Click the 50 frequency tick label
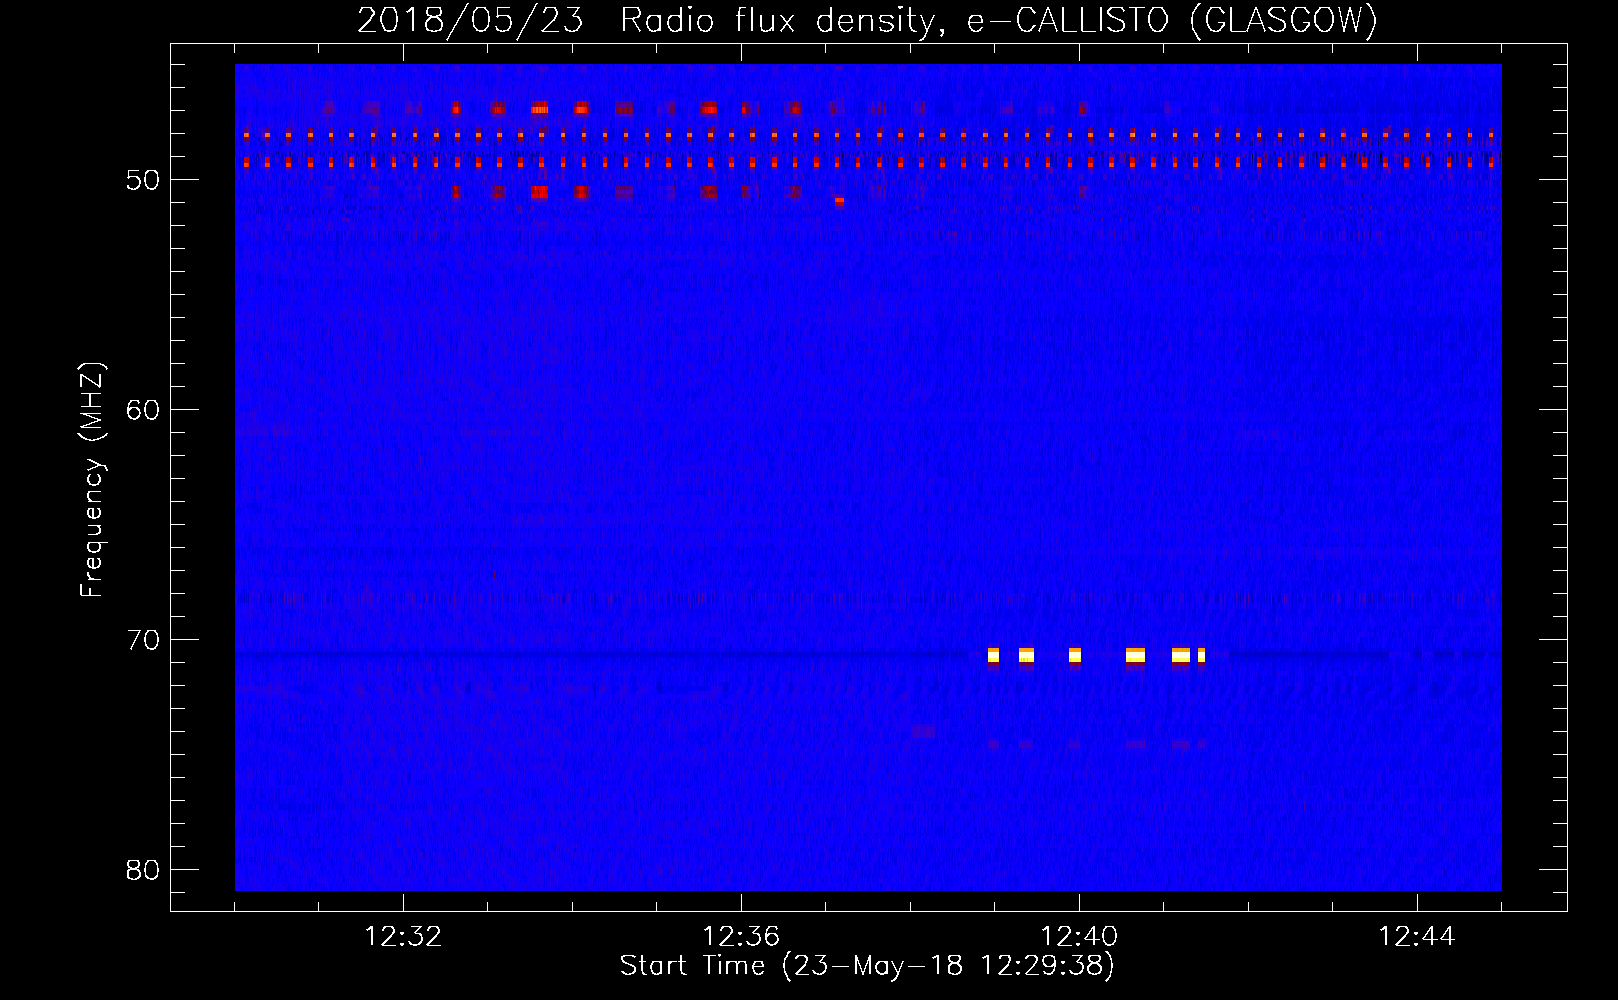 click(143, 180)
